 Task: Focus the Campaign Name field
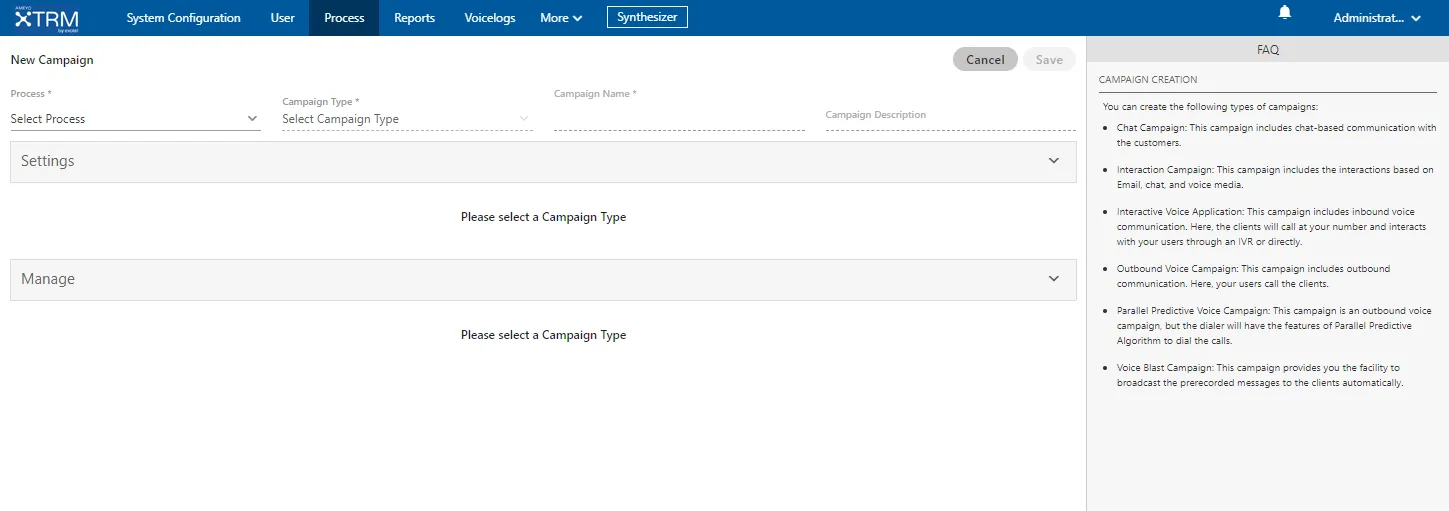(x=679, y=118)
